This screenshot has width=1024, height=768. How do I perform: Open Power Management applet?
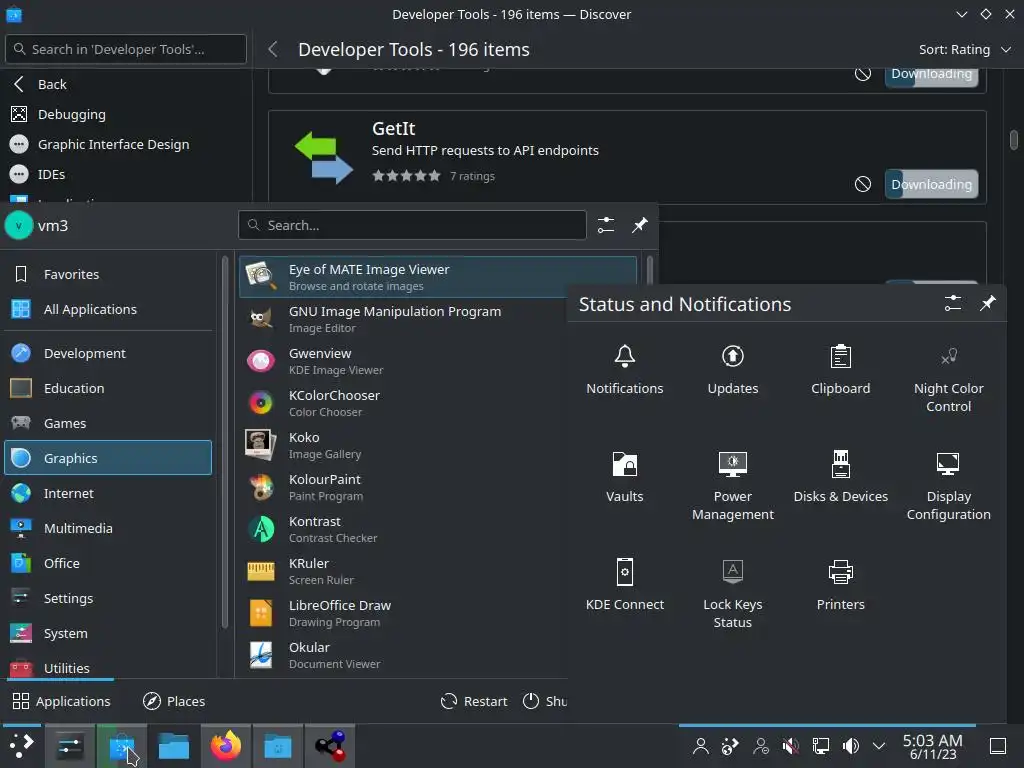point(733,487)
